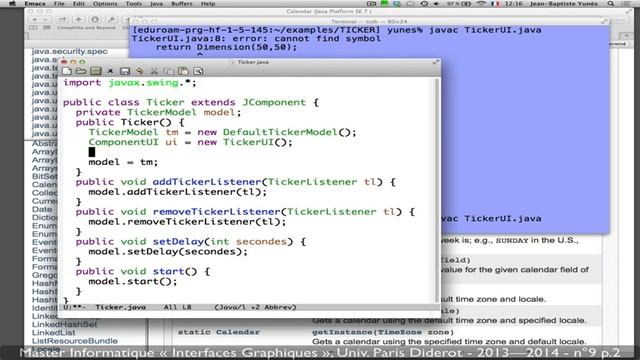Viewport: 640px width, 360px height.
Task: Click the getInstance(TimeZone zone) method link
Action: 383,332
